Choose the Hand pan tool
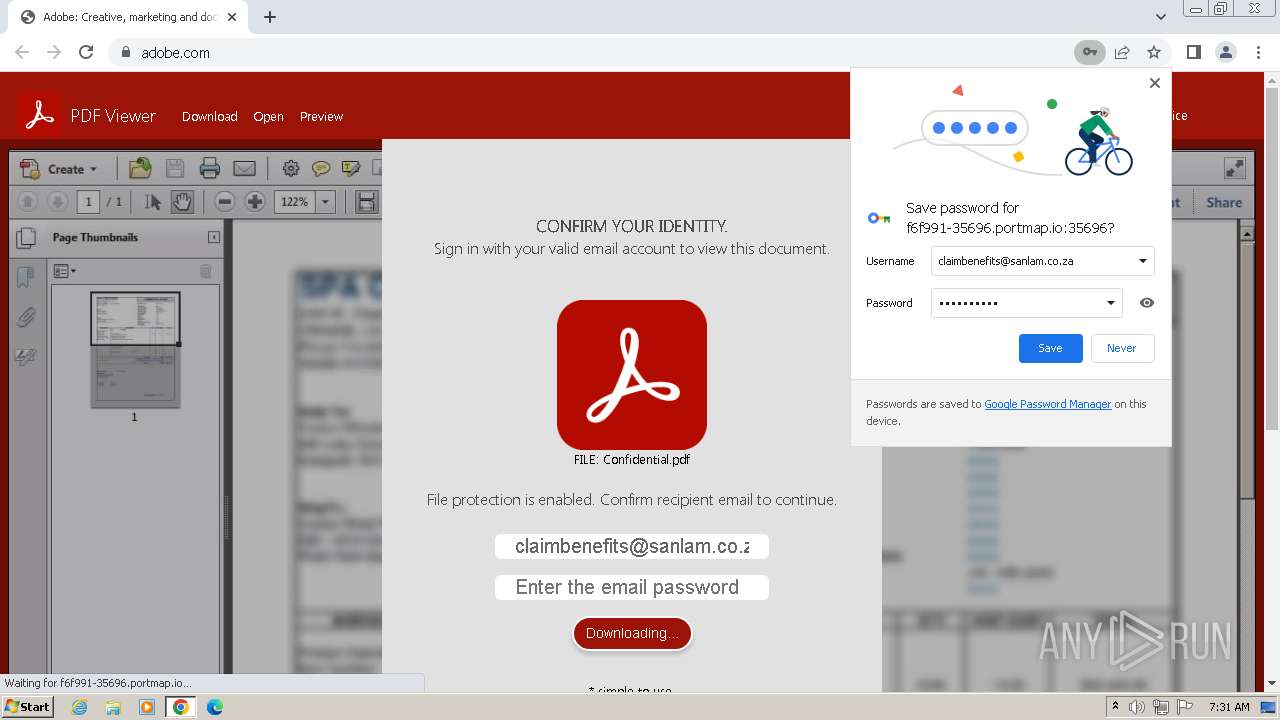 pos(182,202)
